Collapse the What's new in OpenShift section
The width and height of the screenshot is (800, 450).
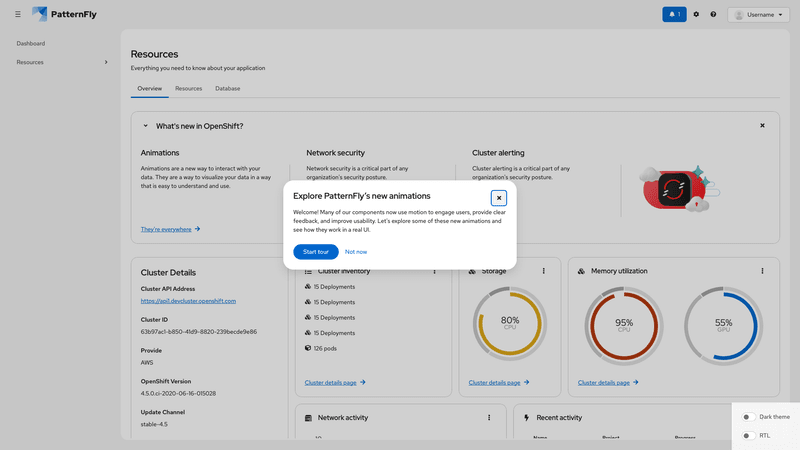145,126
